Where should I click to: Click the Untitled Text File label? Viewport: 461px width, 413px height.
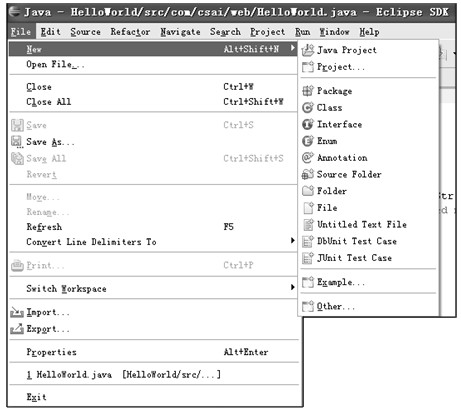coord(362,224)
